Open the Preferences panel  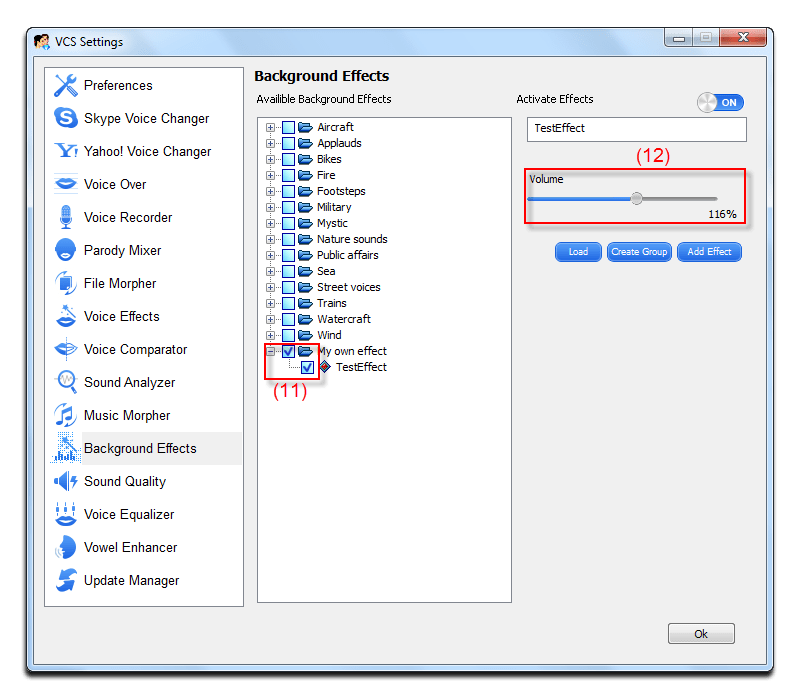100,85
